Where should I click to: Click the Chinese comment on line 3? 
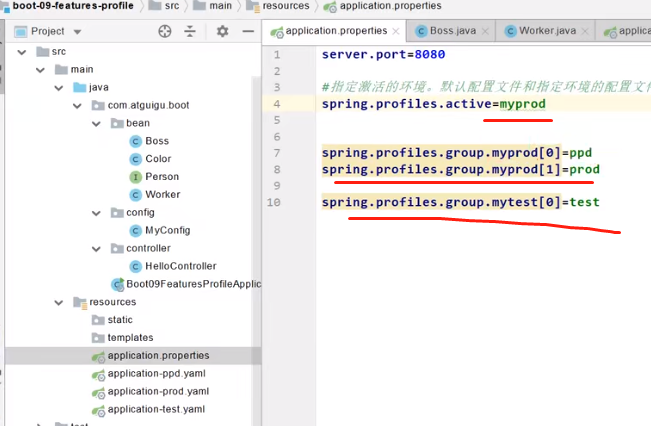tap(486, 87)
